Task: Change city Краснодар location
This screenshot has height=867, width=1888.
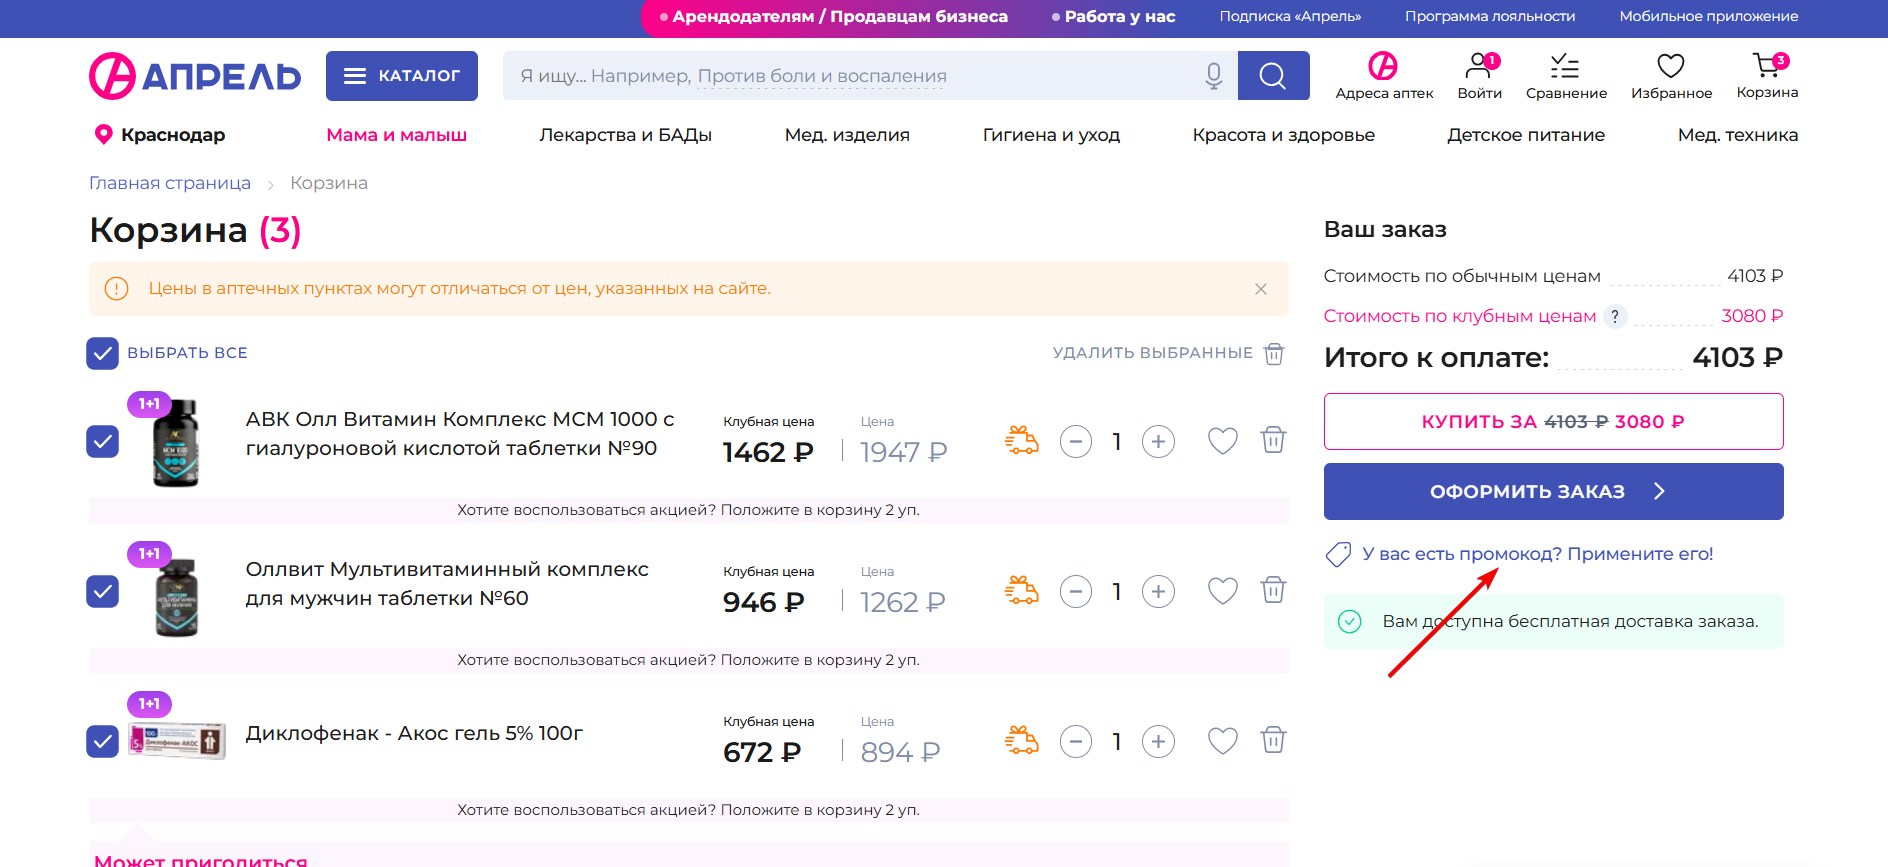Action: pyautogui.click(x=159, y=134)
